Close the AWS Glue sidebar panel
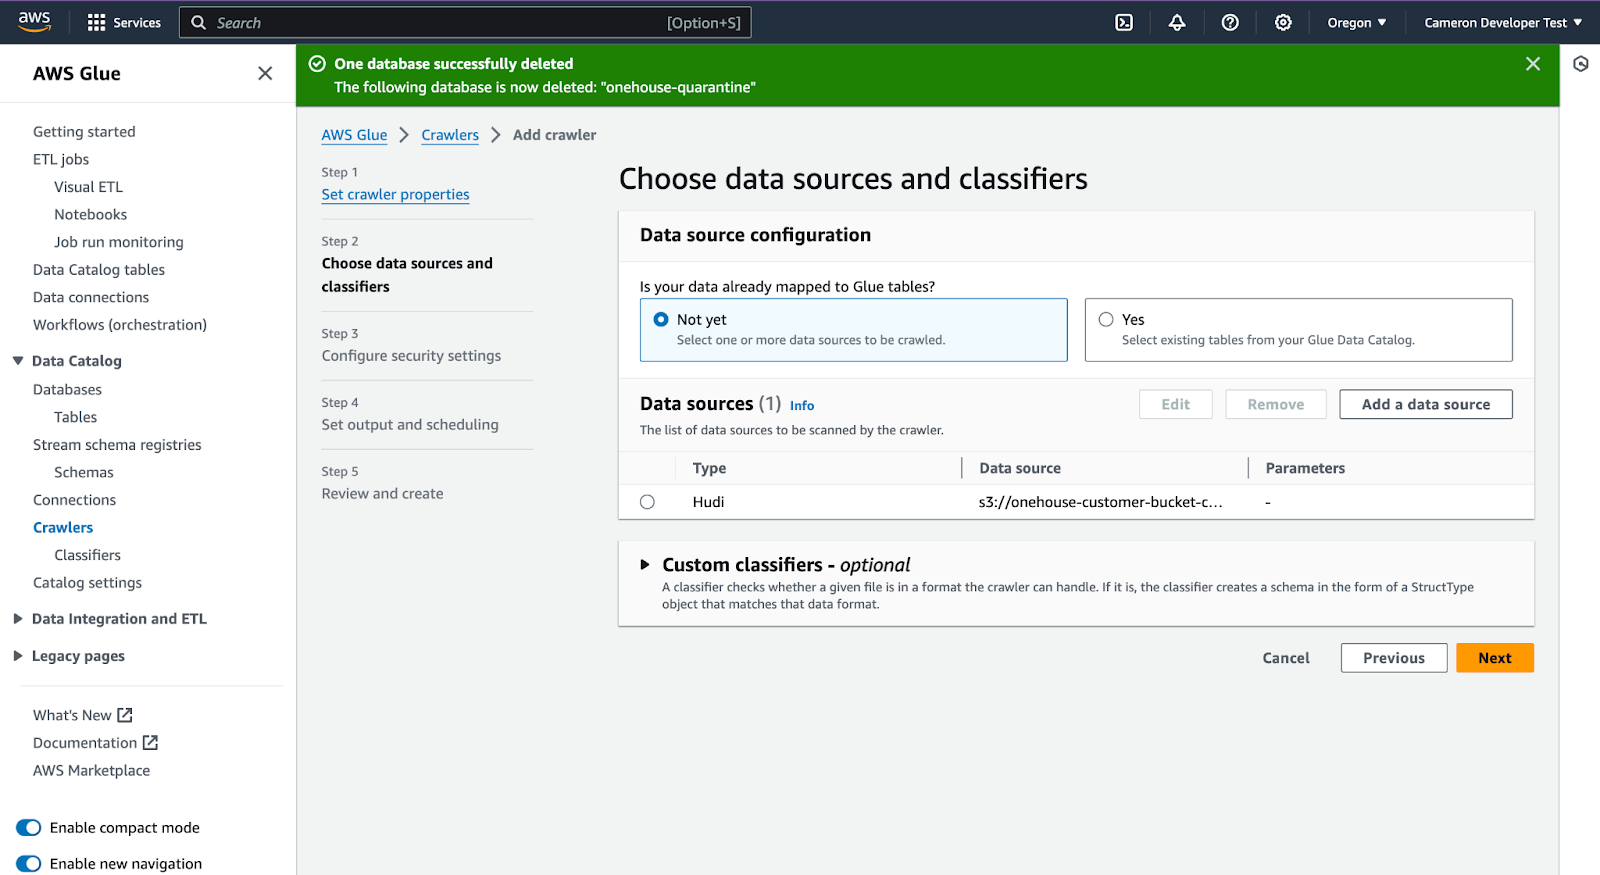 coord(265,73)
